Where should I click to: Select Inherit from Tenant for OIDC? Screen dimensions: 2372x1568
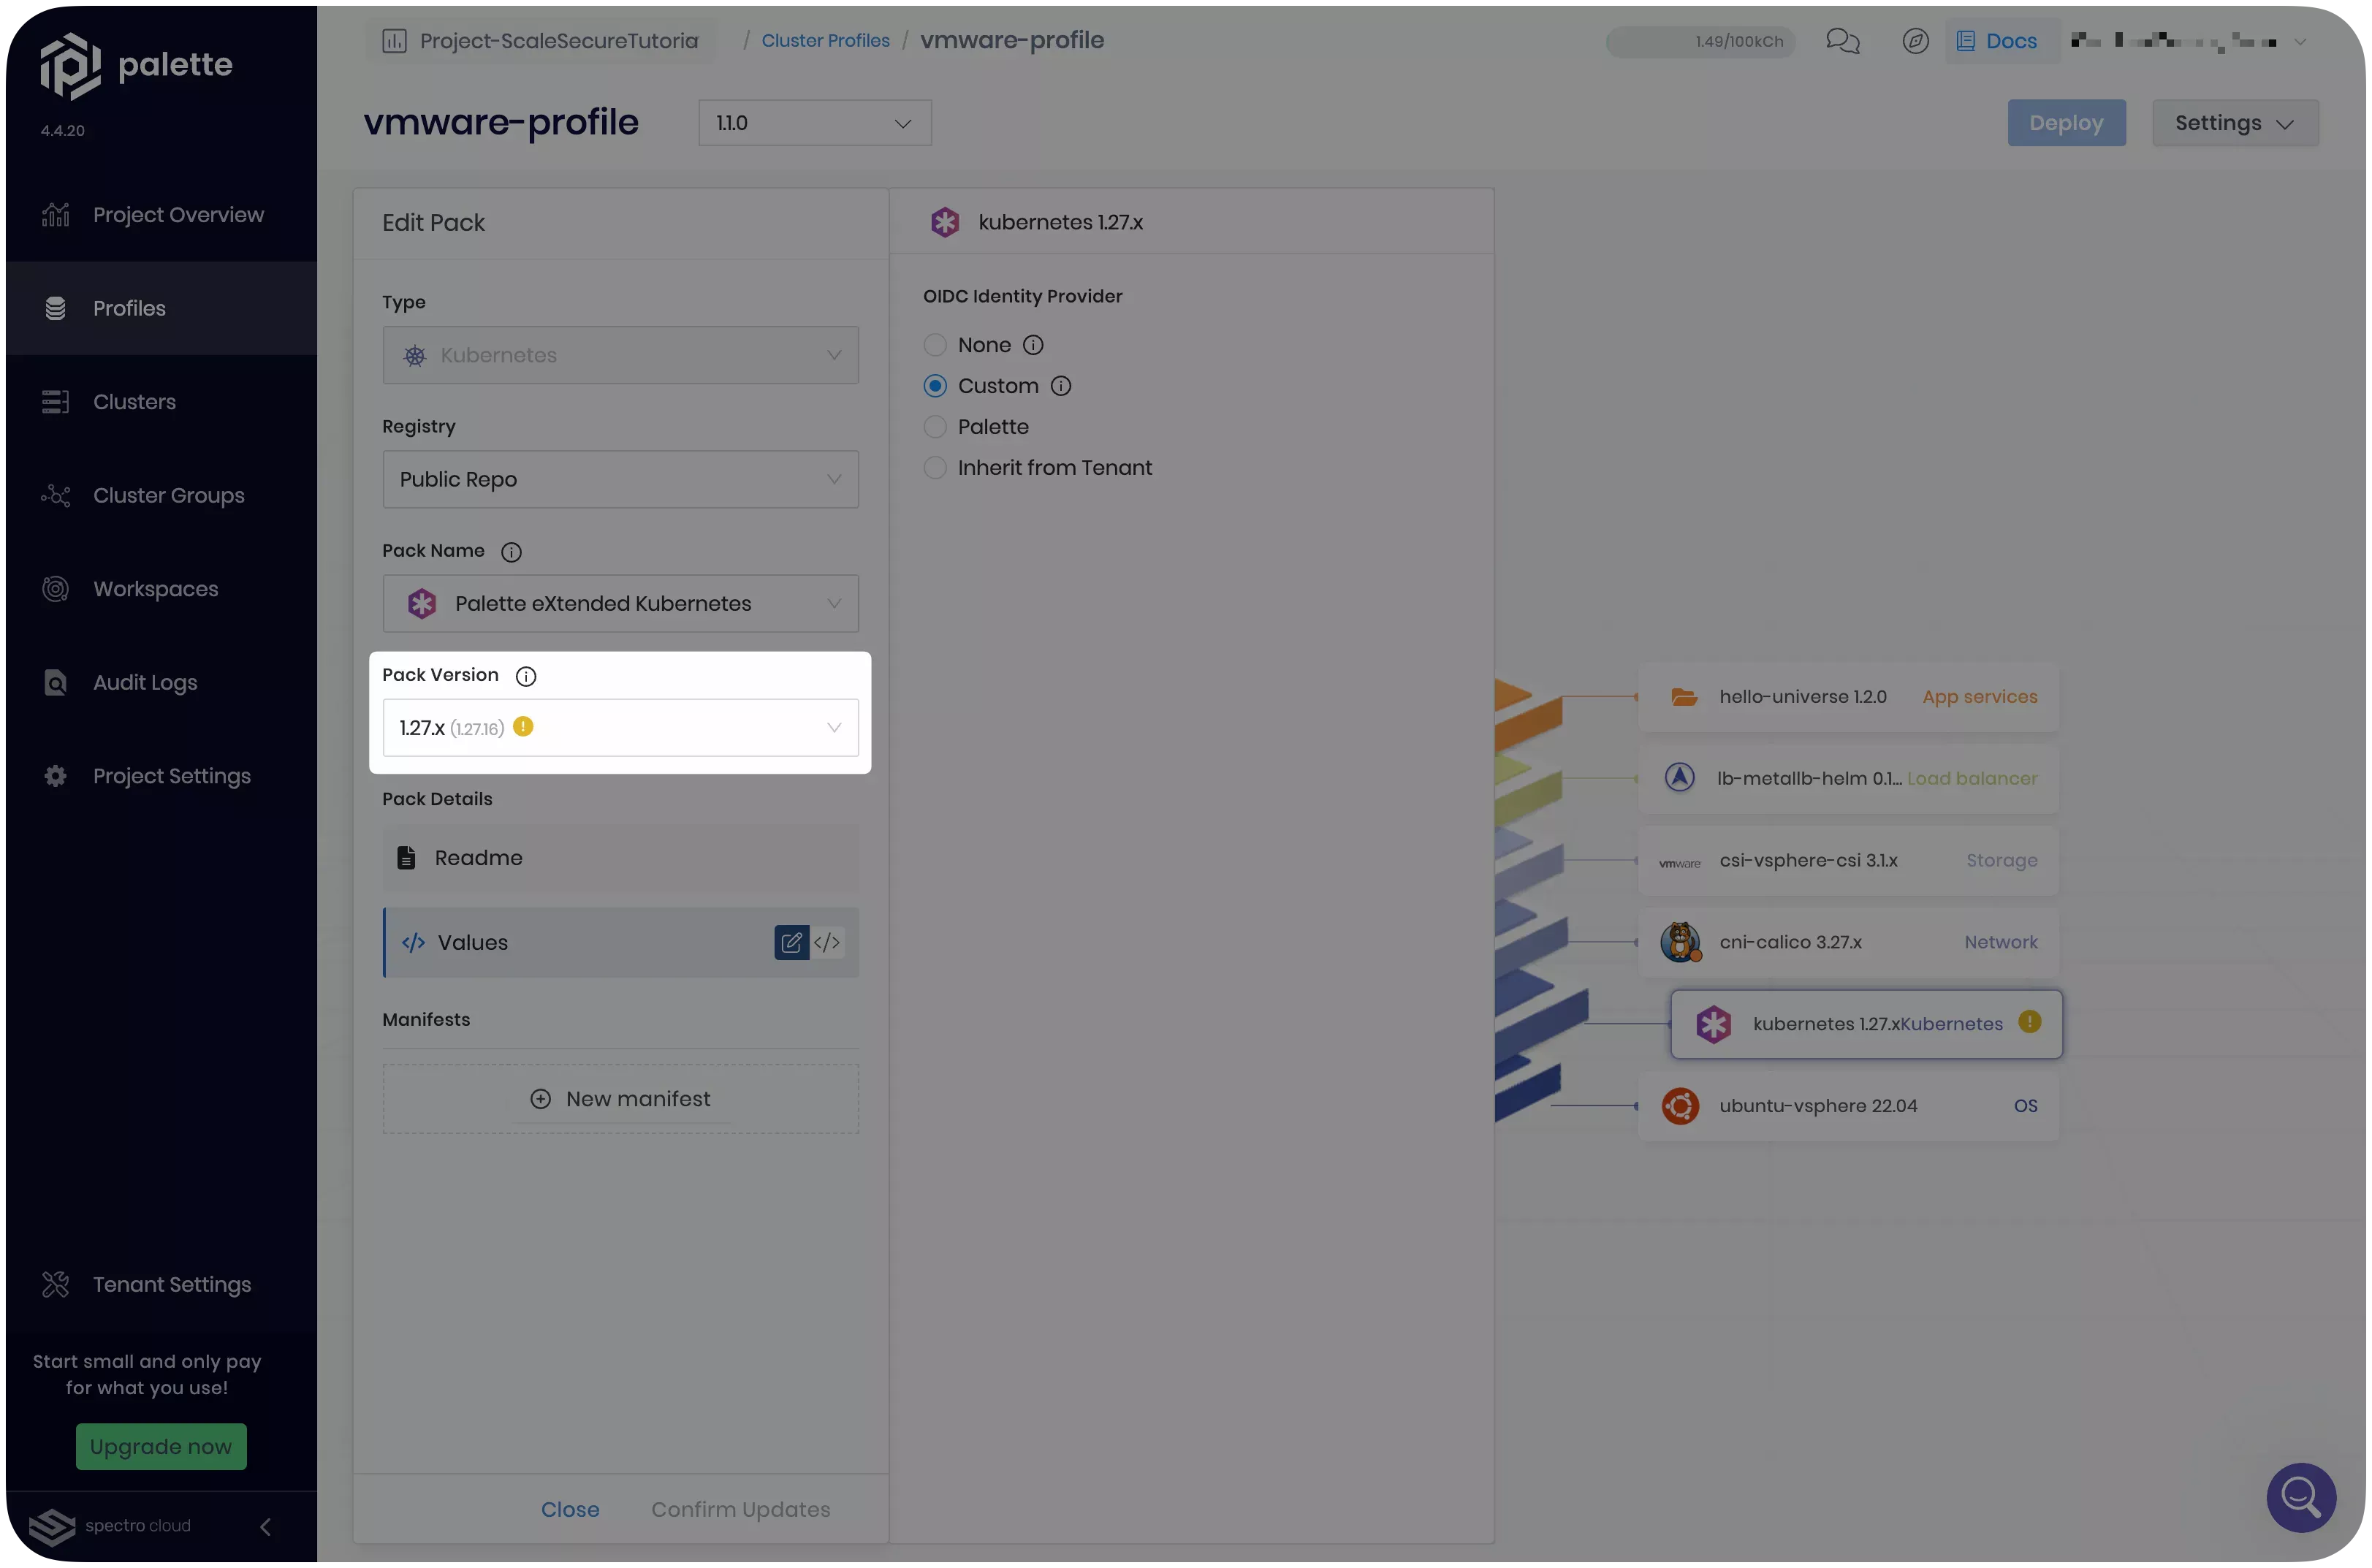point(935,467)
